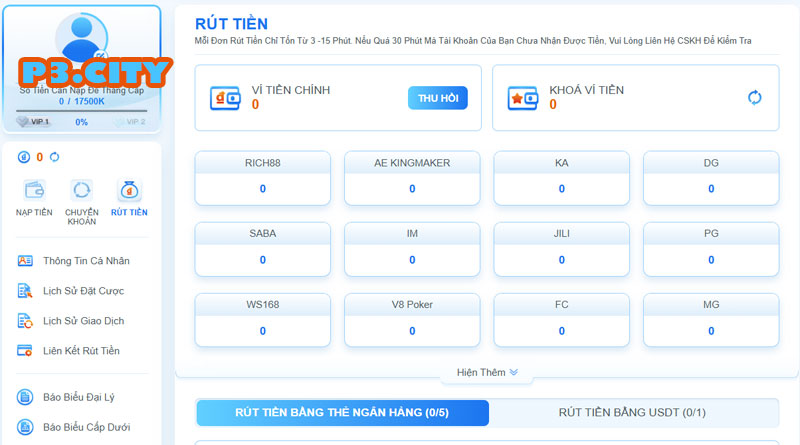Click the Khoá Ví Tiền star wallet icon

pyautogui.click(x=523, y=98)
